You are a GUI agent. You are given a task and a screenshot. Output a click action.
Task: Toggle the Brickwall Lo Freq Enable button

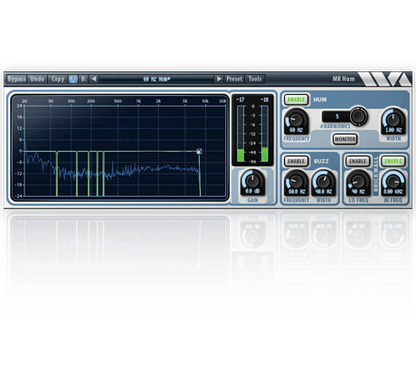pyautogui.click(x=358, y=161)
